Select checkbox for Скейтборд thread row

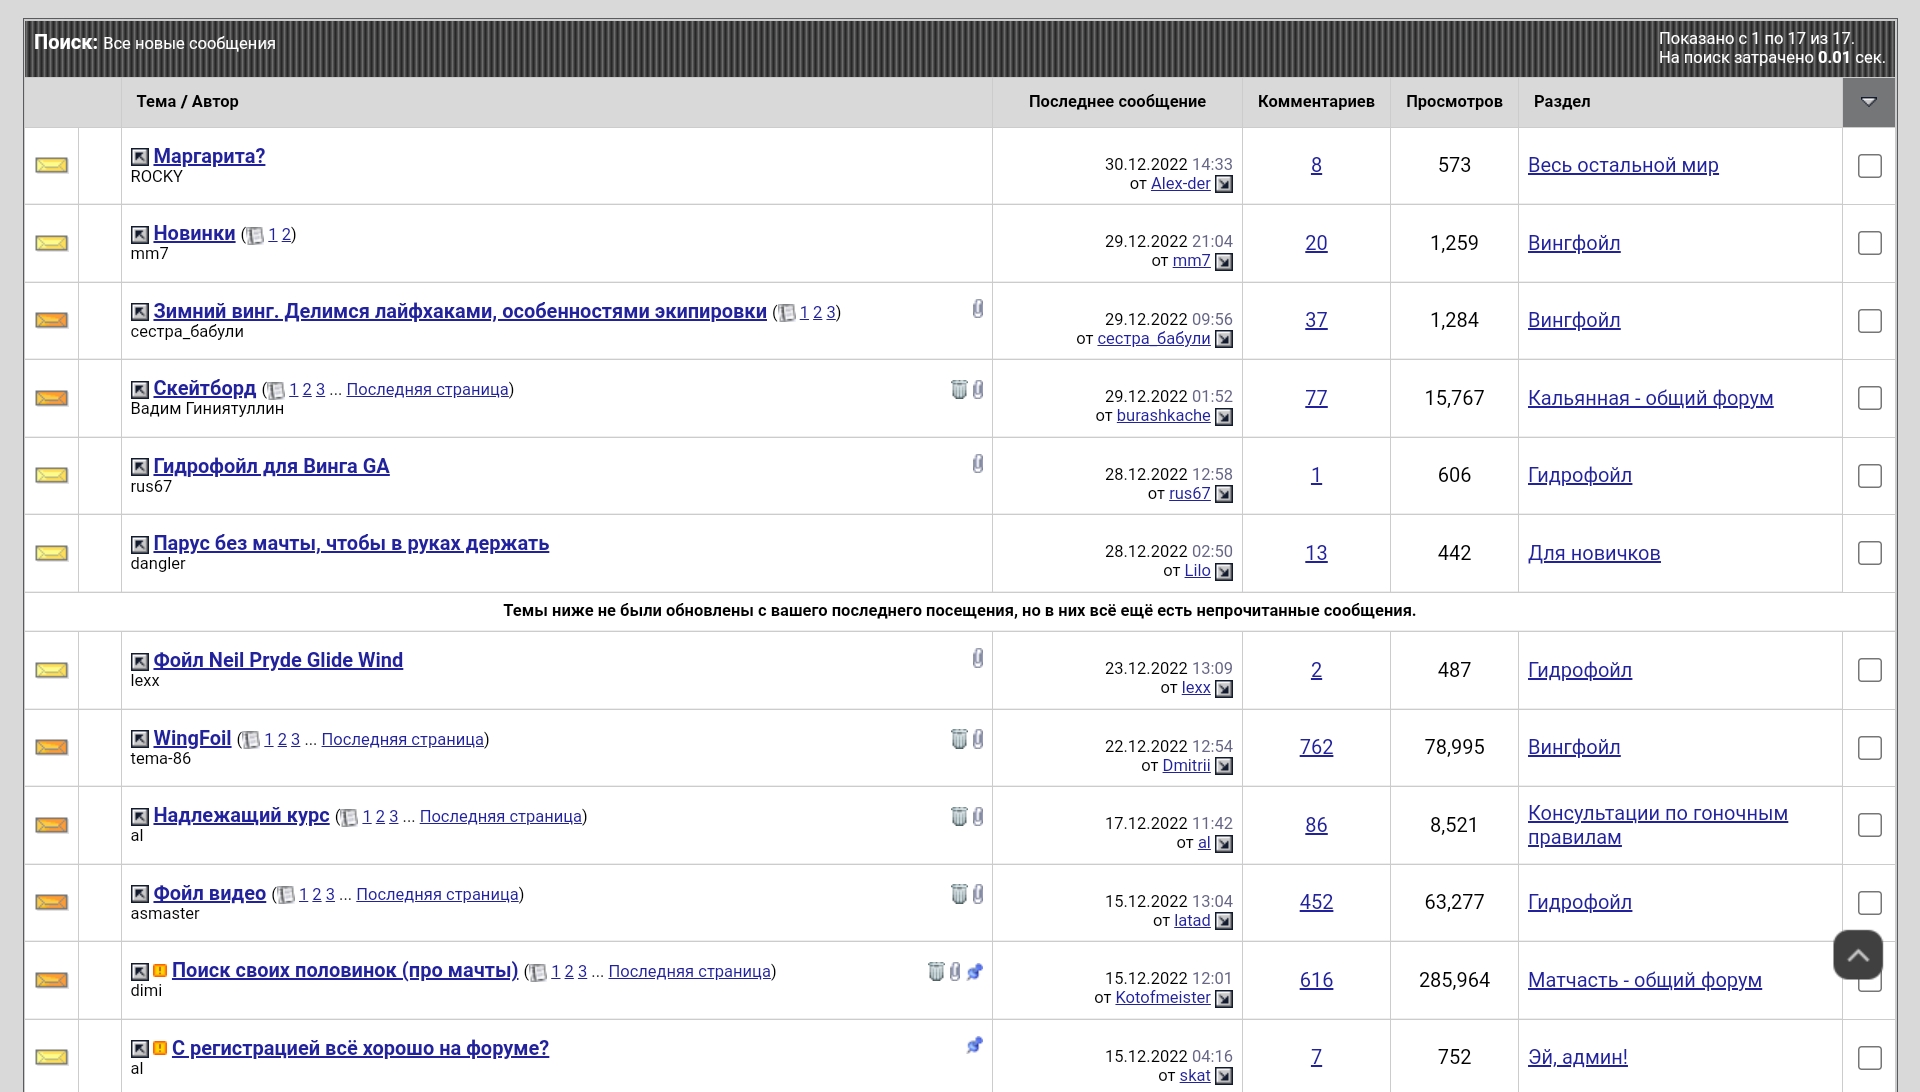pyautogui.click(x=1870, y=398)
